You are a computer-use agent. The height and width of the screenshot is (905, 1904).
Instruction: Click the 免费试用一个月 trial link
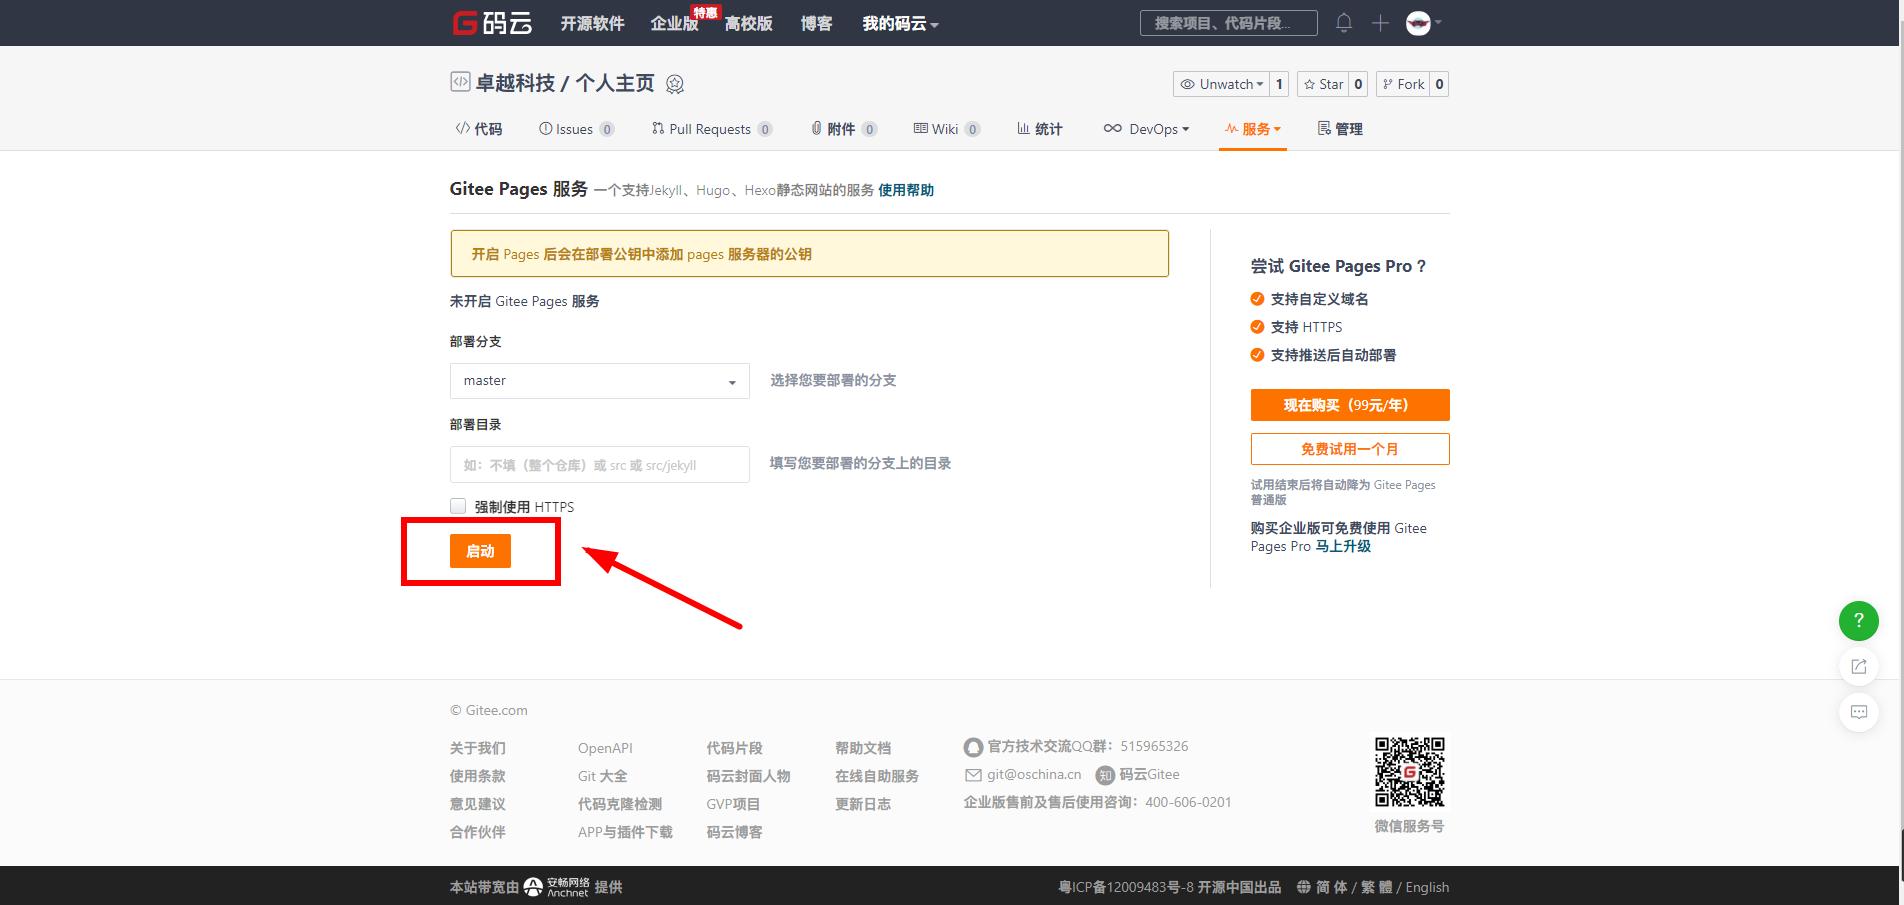coord(1348,448)
